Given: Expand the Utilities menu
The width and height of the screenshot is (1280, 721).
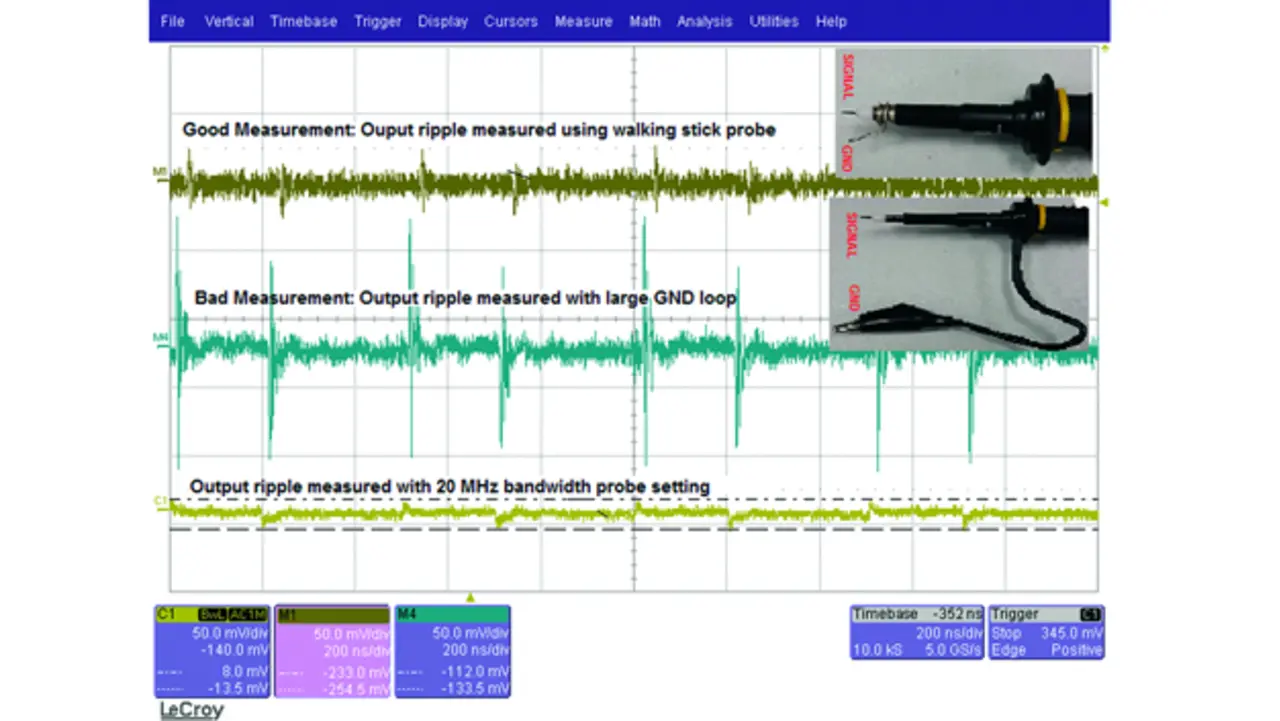Looking at the screenshot, I should (x=774, y=21).
